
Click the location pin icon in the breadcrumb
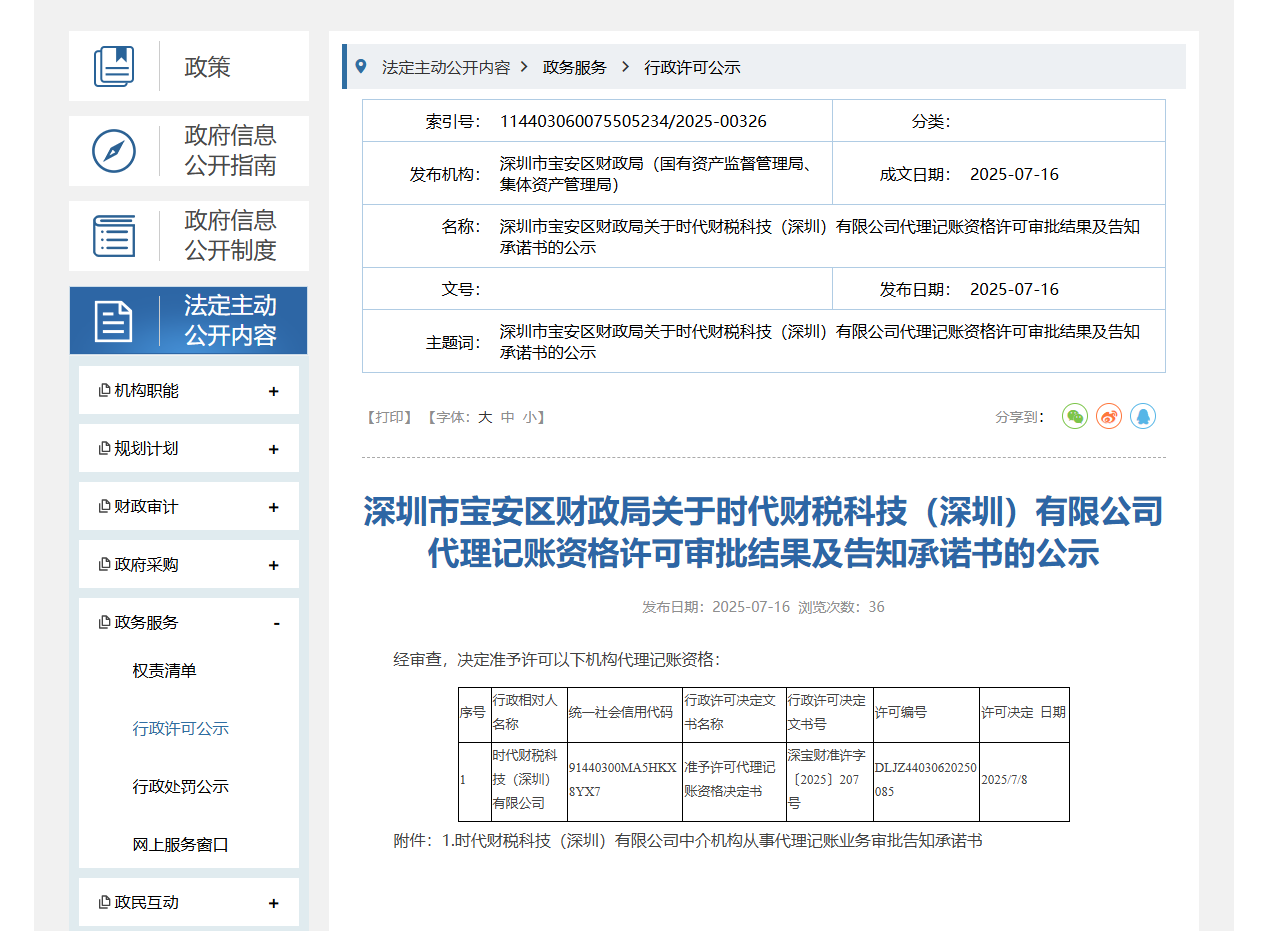click(x=363, y=66)
